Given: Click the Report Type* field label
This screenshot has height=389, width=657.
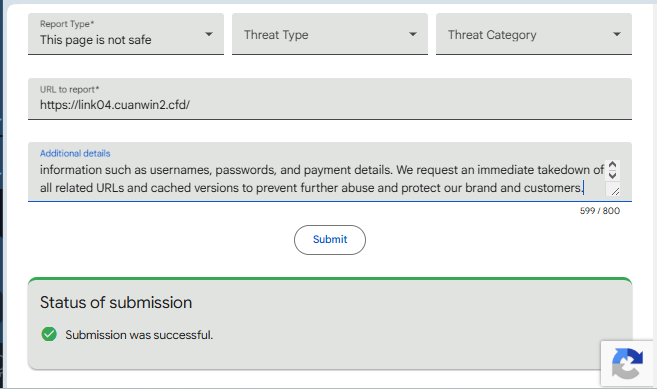Looking at the screenshot, I should [x=67, y=24].
